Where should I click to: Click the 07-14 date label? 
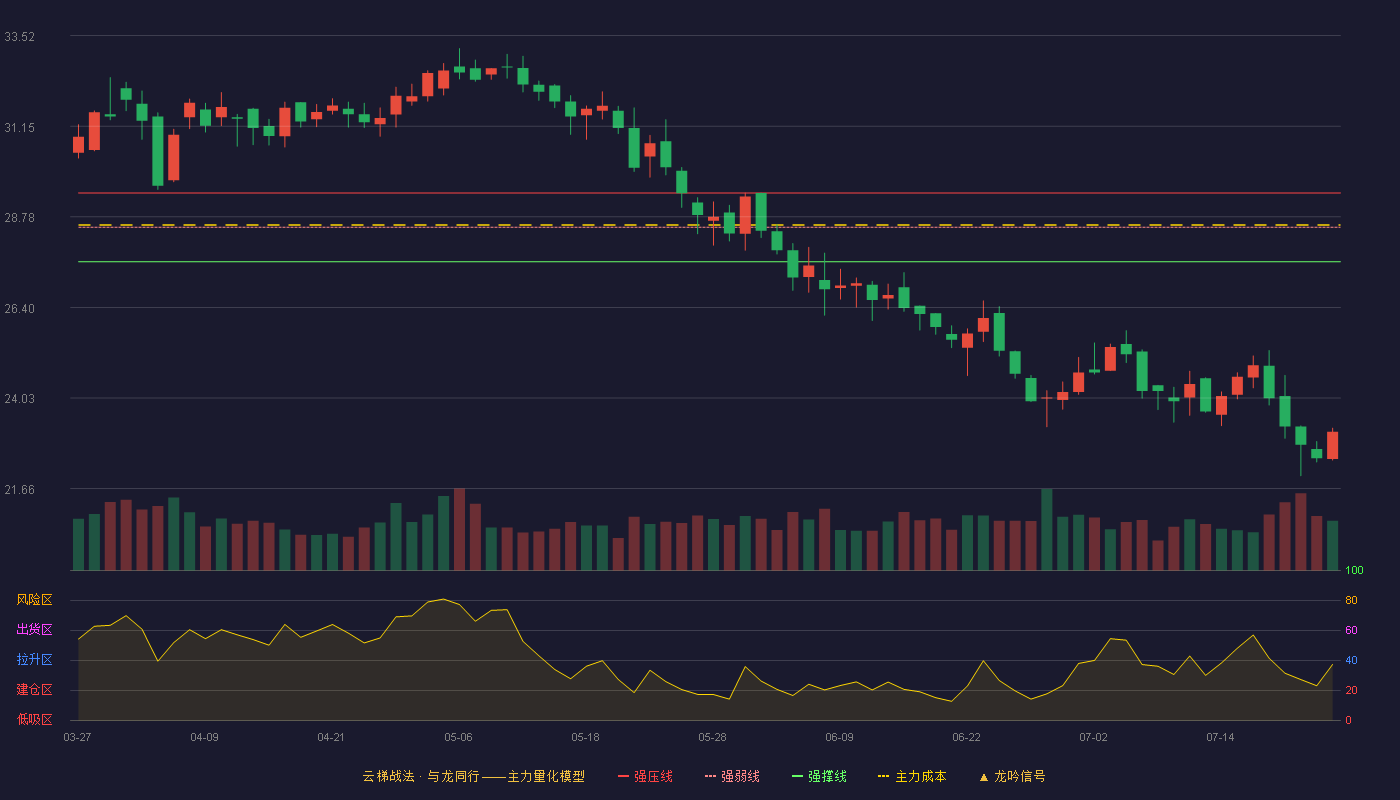coord(1220,737)
